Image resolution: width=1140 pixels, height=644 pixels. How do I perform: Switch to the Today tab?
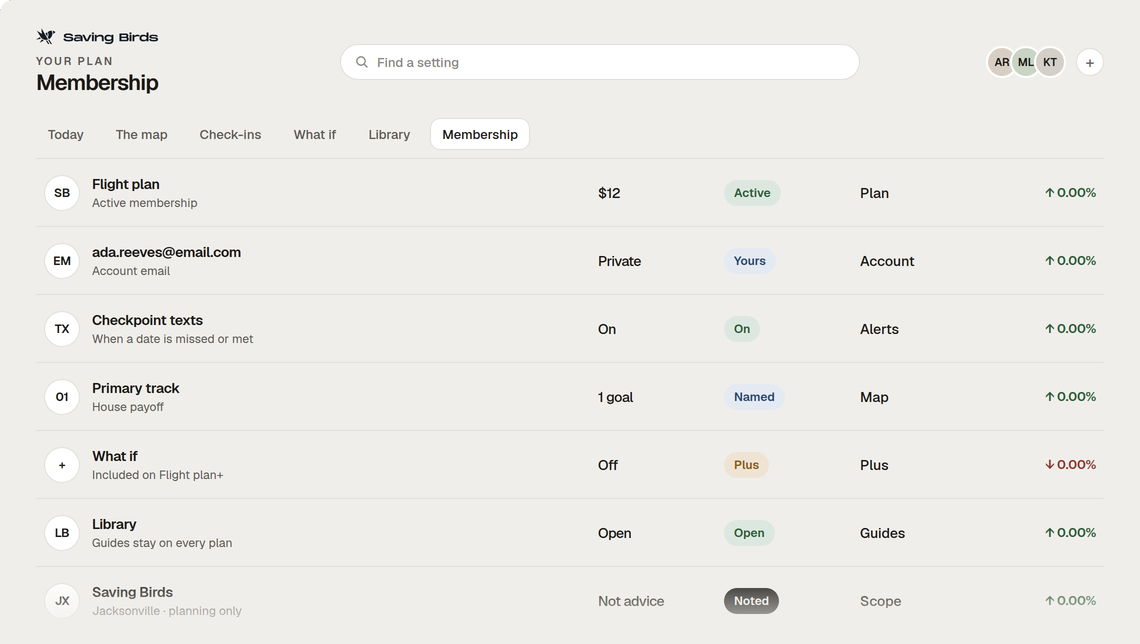click(65, 134)
